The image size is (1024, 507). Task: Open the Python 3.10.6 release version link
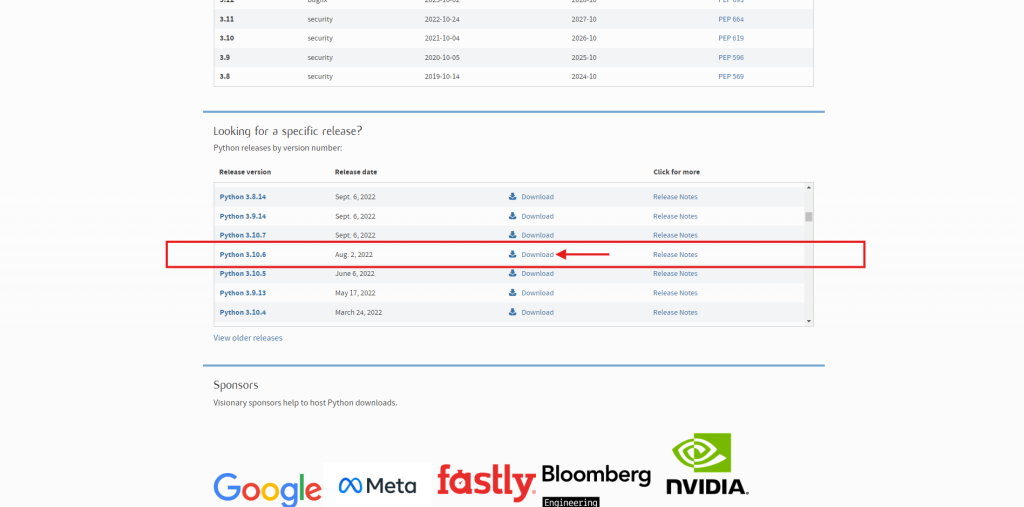pos(243,255)
